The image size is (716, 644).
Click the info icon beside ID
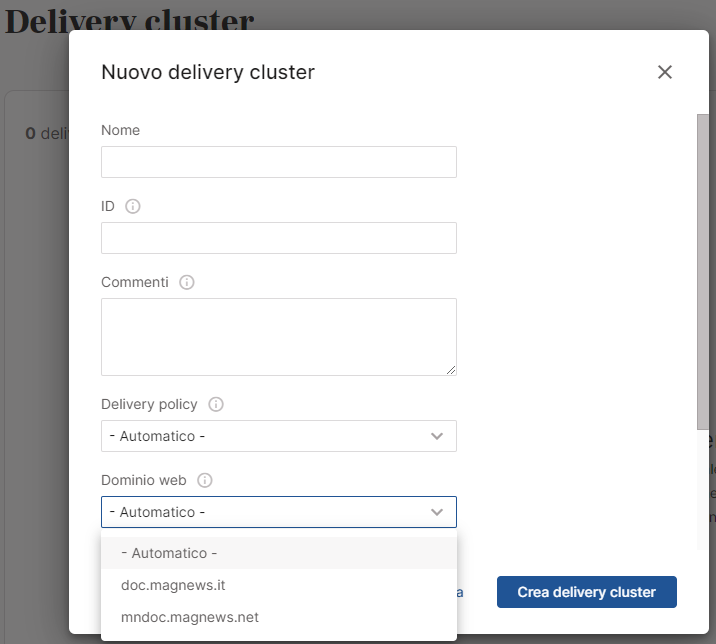pyautogui.click(x=133, y=206)
